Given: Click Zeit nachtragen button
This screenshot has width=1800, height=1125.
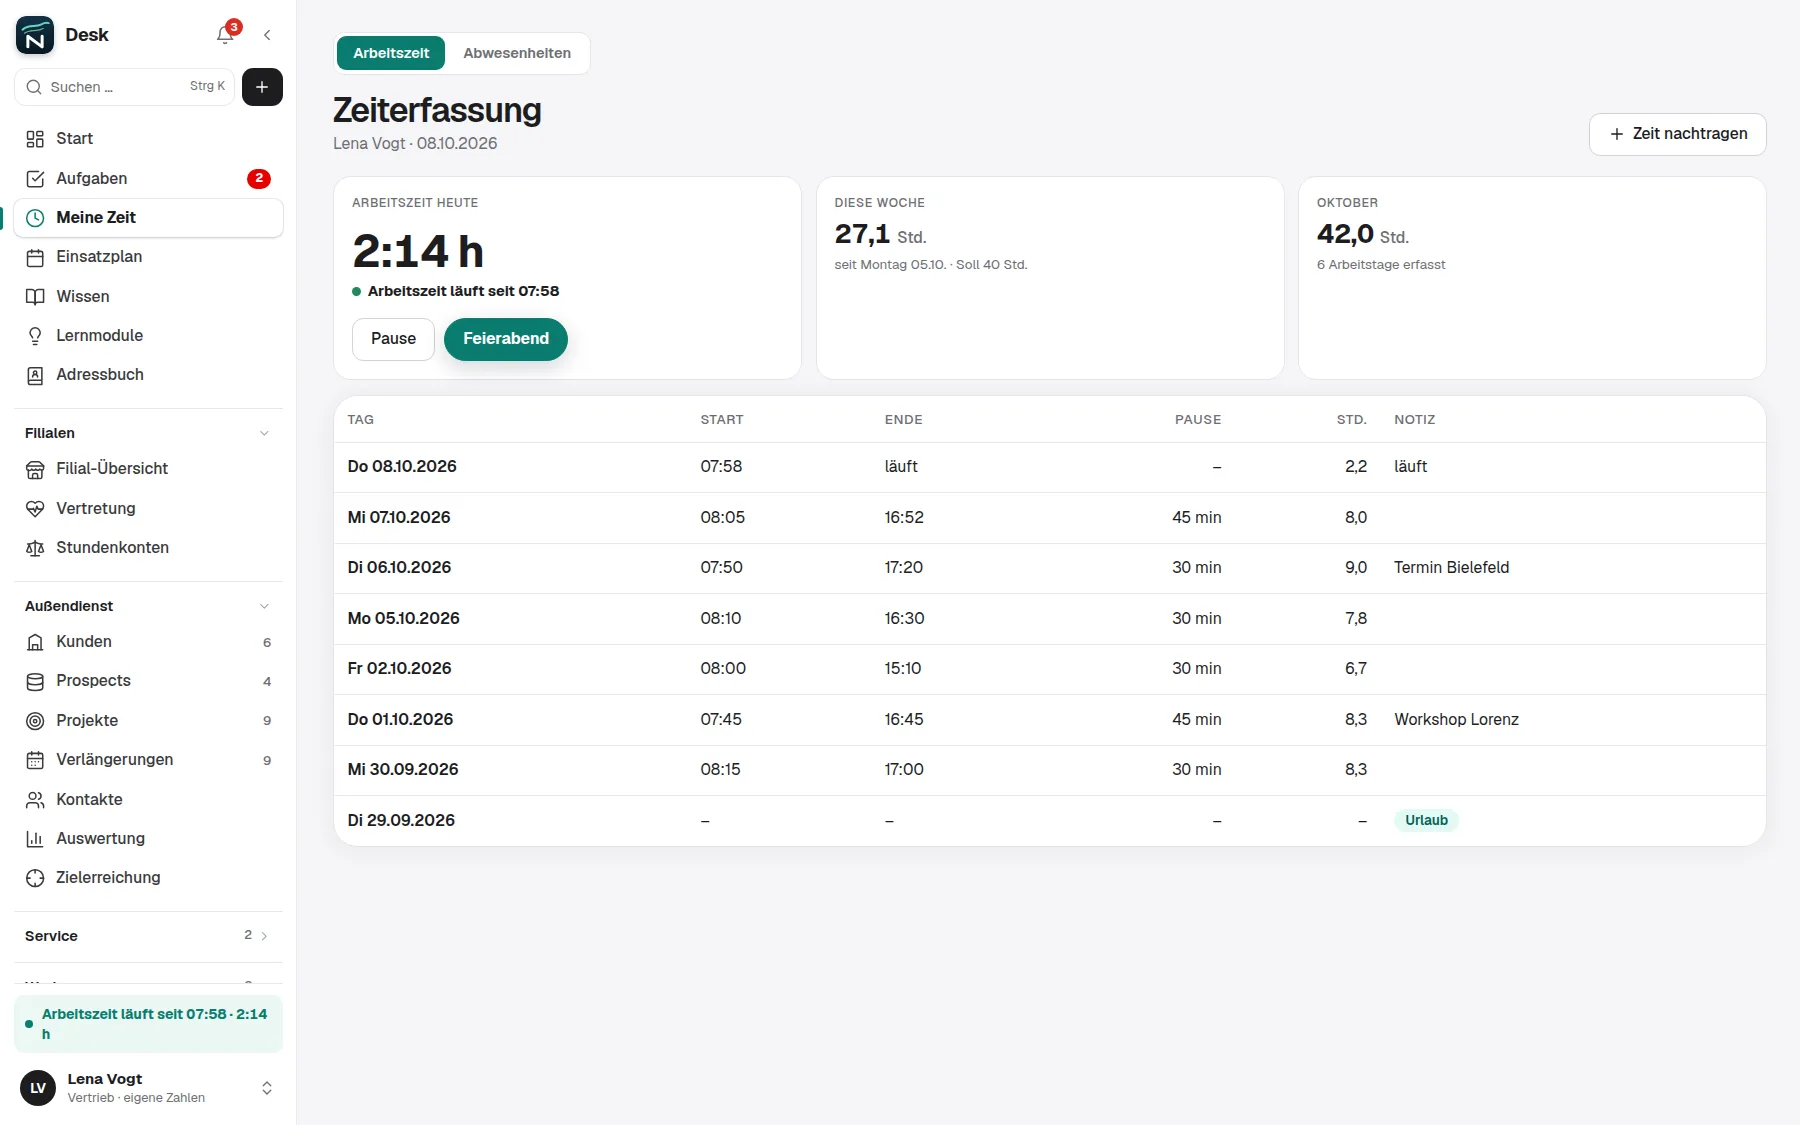Looking at the screenshot, I should click(x=1677, y=134).
